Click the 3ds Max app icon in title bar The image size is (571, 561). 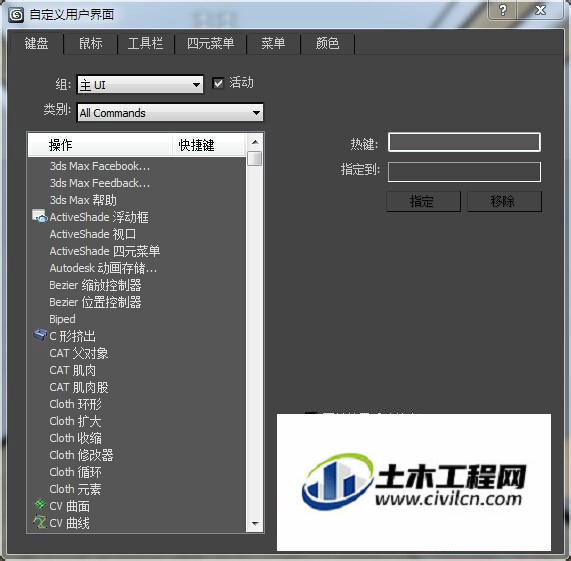(16, 15)
